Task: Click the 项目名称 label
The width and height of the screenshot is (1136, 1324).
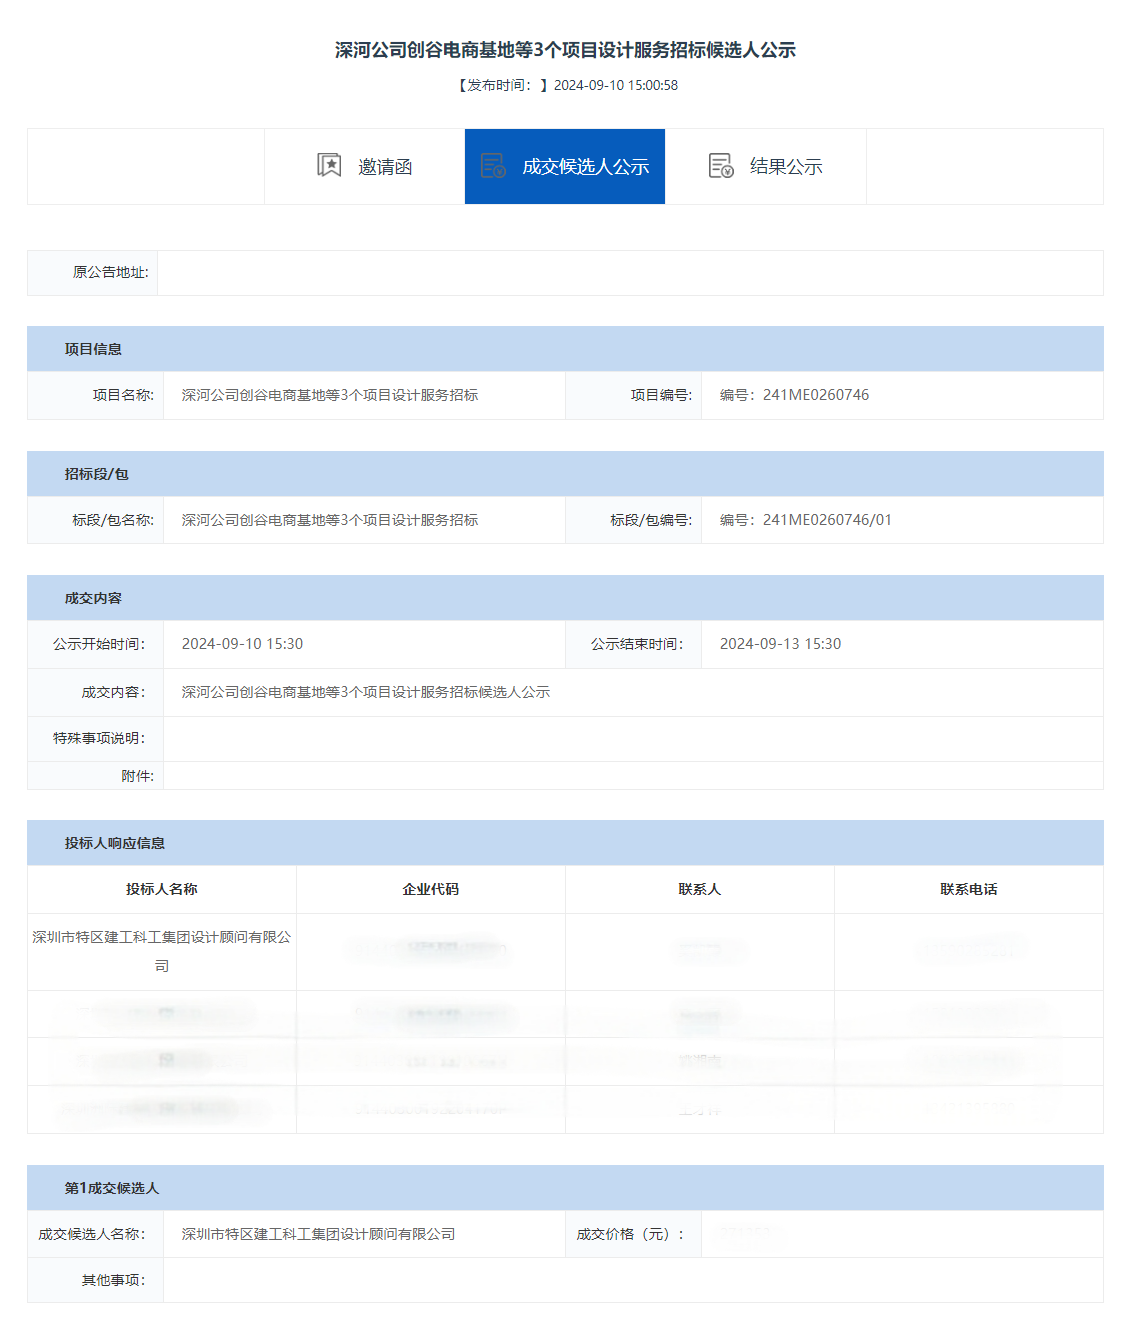Action: (123, 395)
